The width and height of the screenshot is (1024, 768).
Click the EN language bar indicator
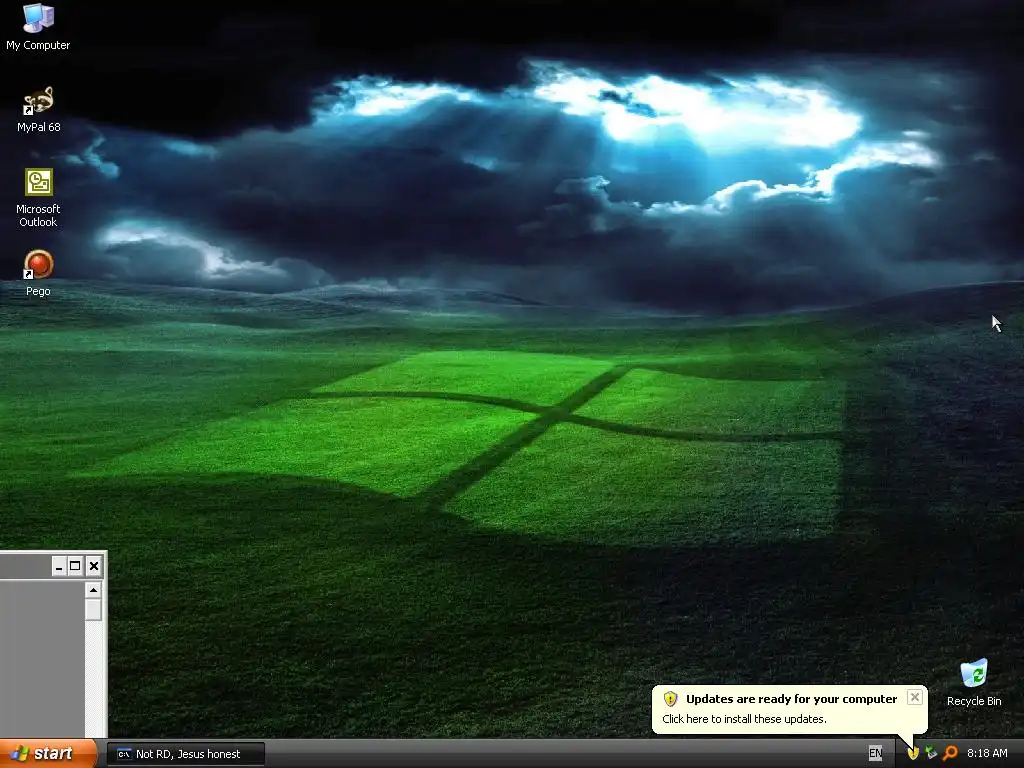coord(875,754)
